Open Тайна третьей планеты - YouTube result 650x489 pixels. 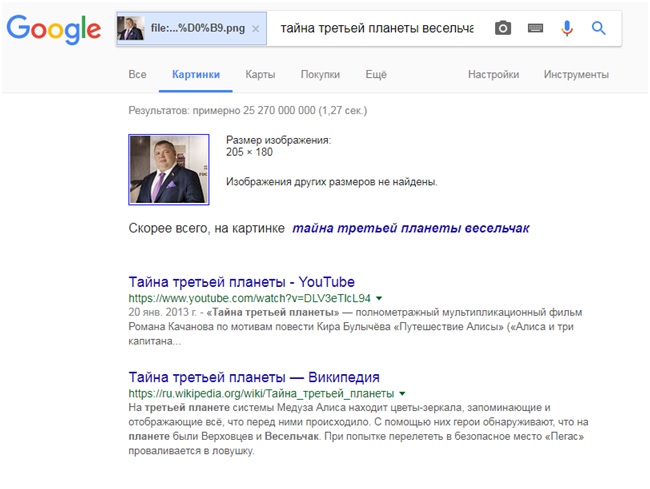point(241,282)
